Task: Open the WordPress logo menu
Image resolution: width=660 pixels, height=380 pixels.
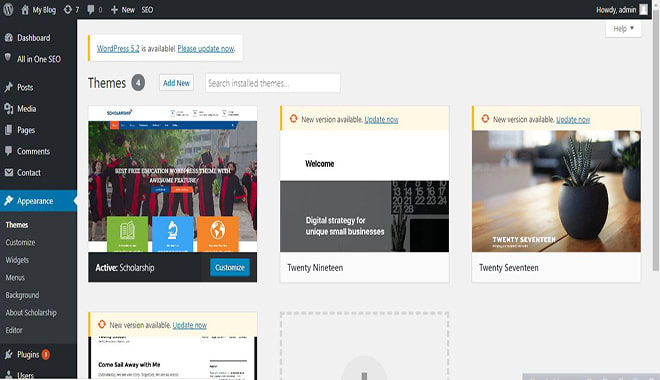Action: [x=8, y=10]
